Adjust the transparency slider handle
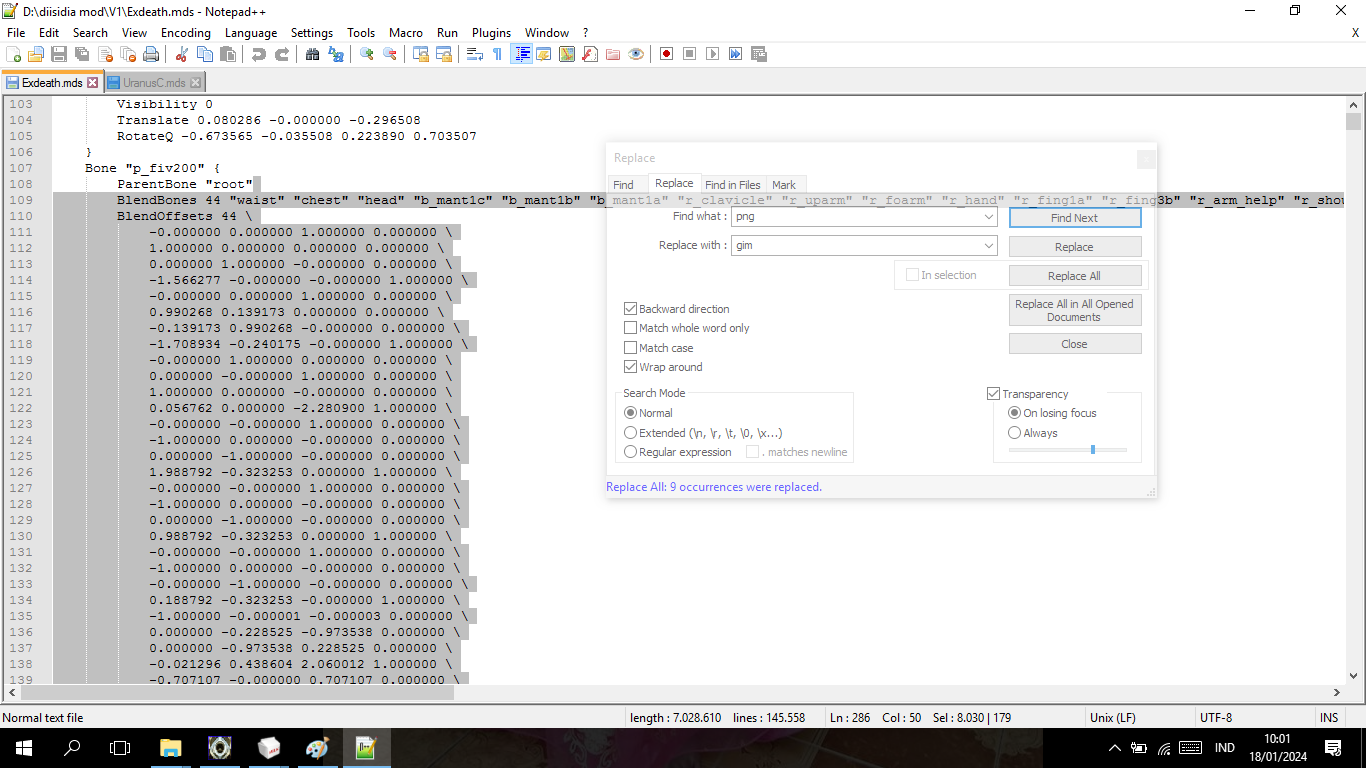 pyautogui.click(x=1093, y=450)
